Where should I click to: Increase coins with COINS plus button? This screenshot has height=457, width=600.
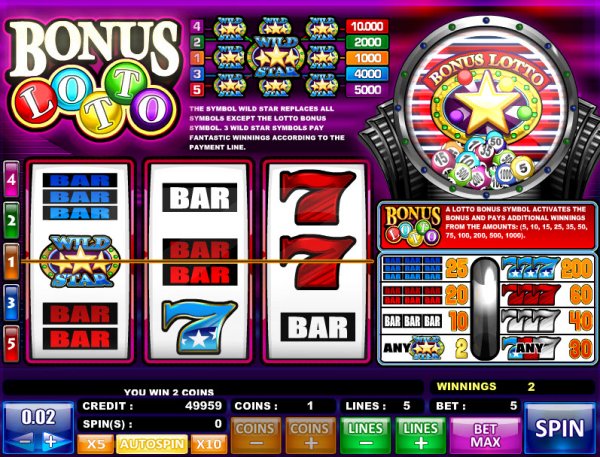pyautogui.click(x=310, y=436)
